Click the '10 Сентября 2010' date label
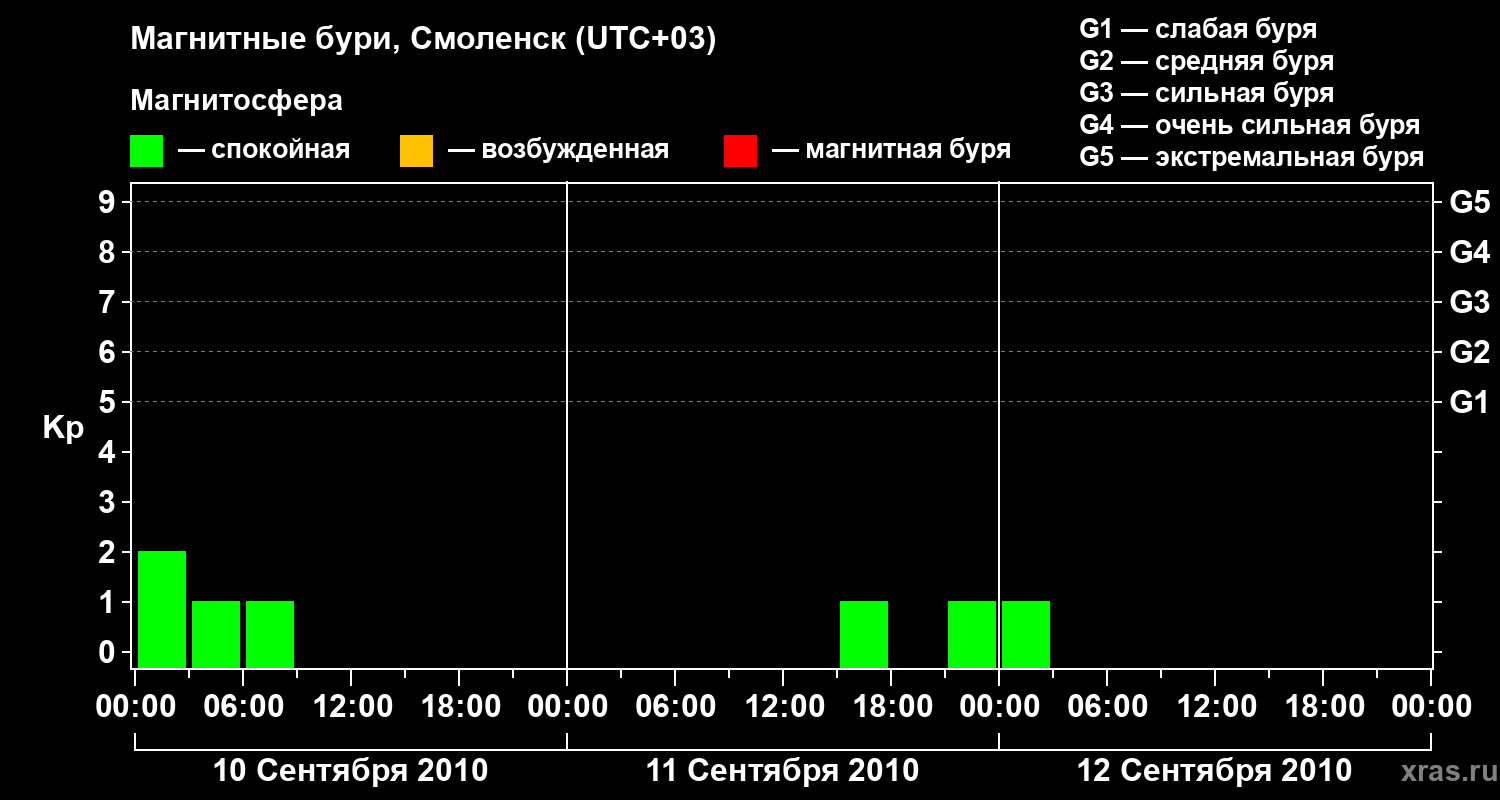The height and width of the screenshot is (800, 1500). pyautogui.click(x=351, y=771)
